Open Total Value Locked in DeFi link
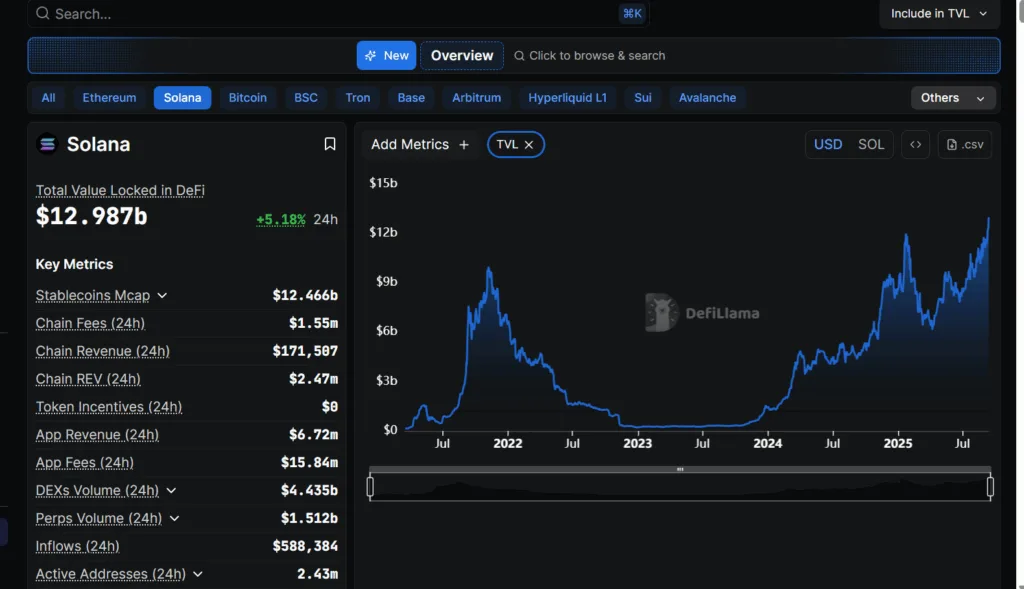Image resolution: width=1024 pixels, height=589 pixels. pos(120,190)
